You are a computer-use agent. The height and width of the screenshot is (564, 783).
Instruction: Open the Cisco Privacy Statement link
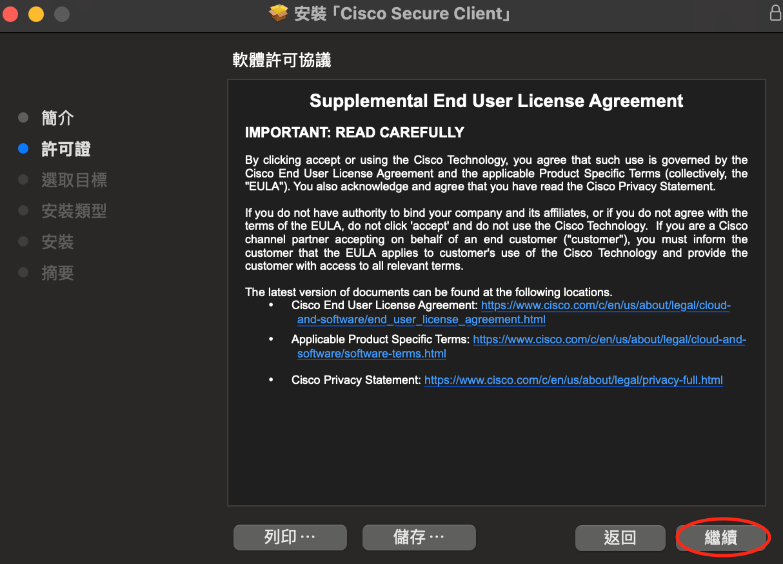click(x=573, y=380)
